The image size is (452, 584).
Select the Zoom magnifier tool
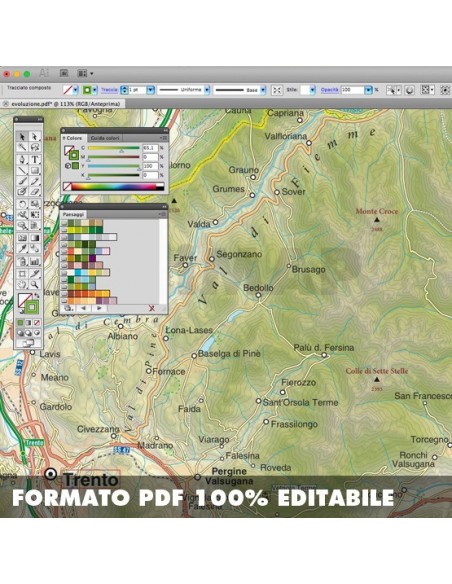click(35, 285)
